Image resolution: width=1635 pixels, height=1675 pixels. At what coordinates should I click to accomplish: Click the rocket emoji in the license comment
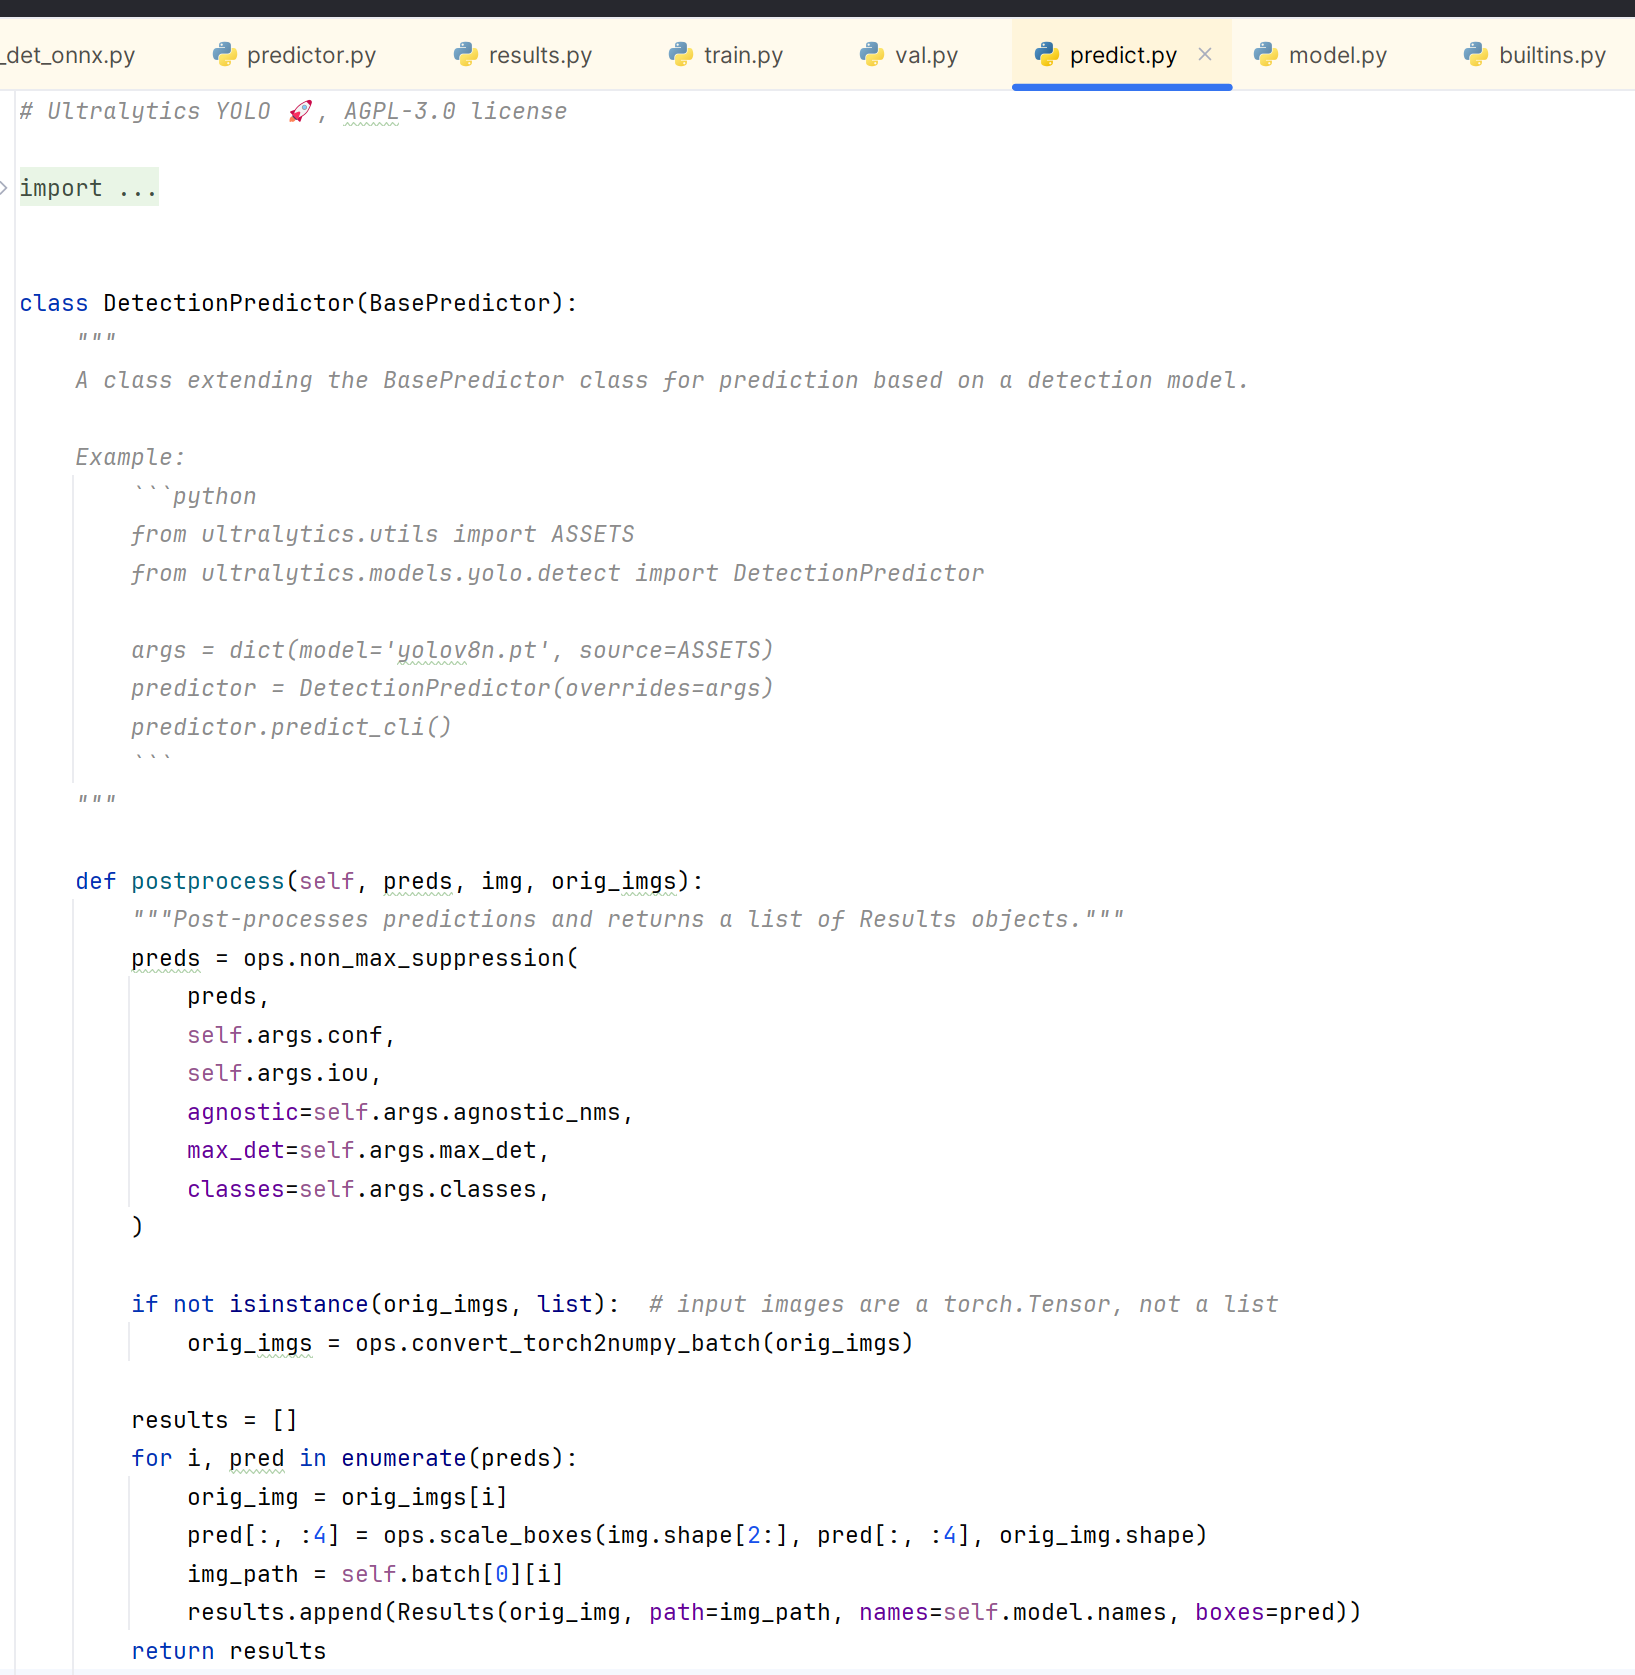(x=300, y=111)
